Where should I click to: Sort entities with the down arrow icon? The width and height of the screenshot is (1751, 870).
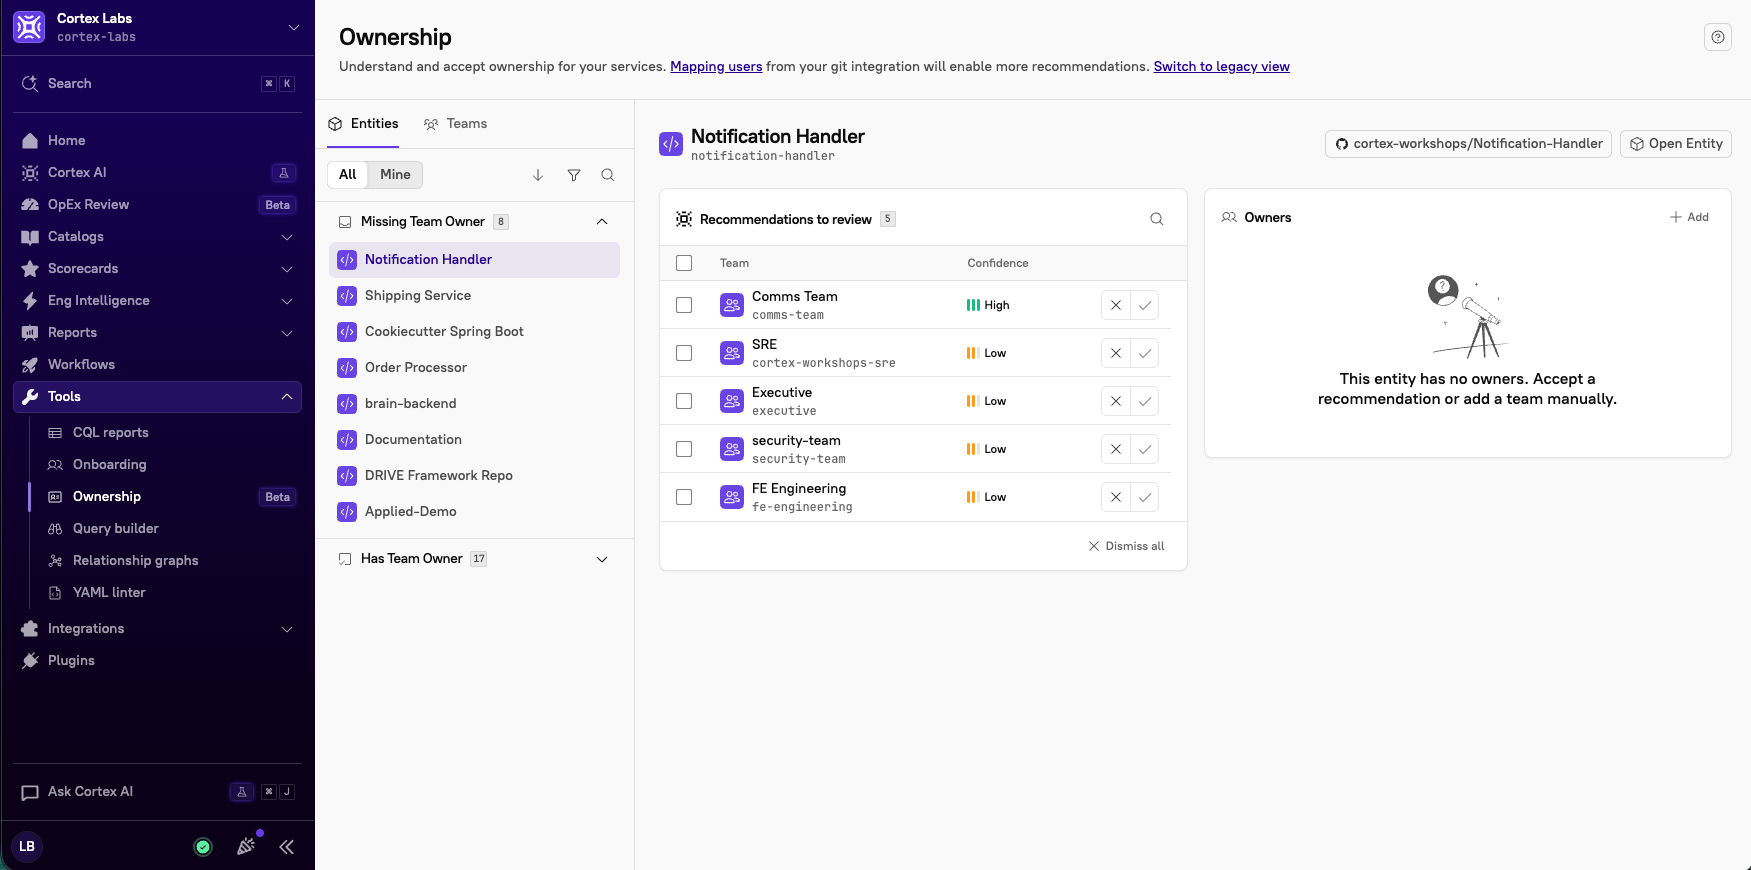click(x=538, y=175)
